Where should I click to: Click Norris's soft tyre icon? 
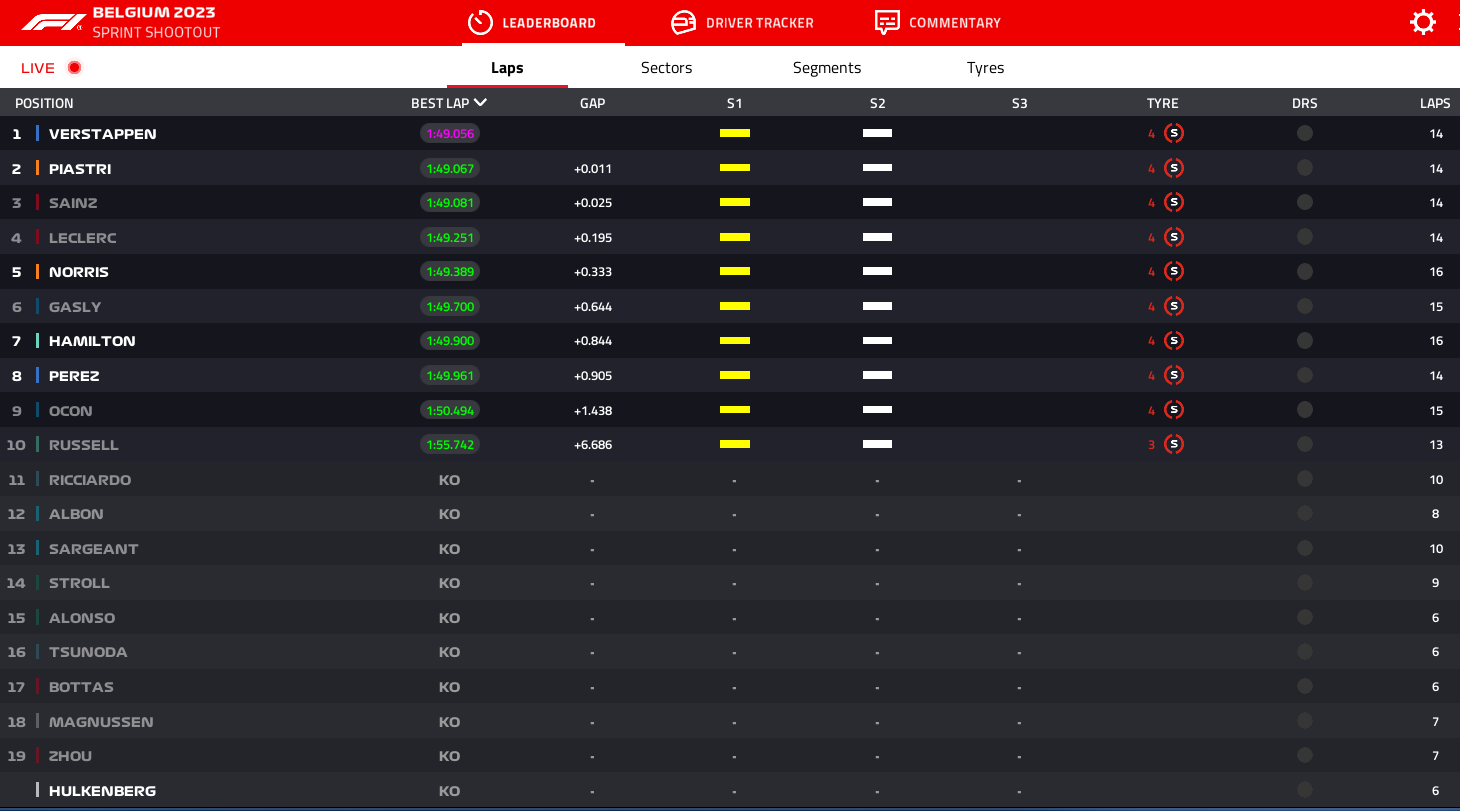[1174, 271]
